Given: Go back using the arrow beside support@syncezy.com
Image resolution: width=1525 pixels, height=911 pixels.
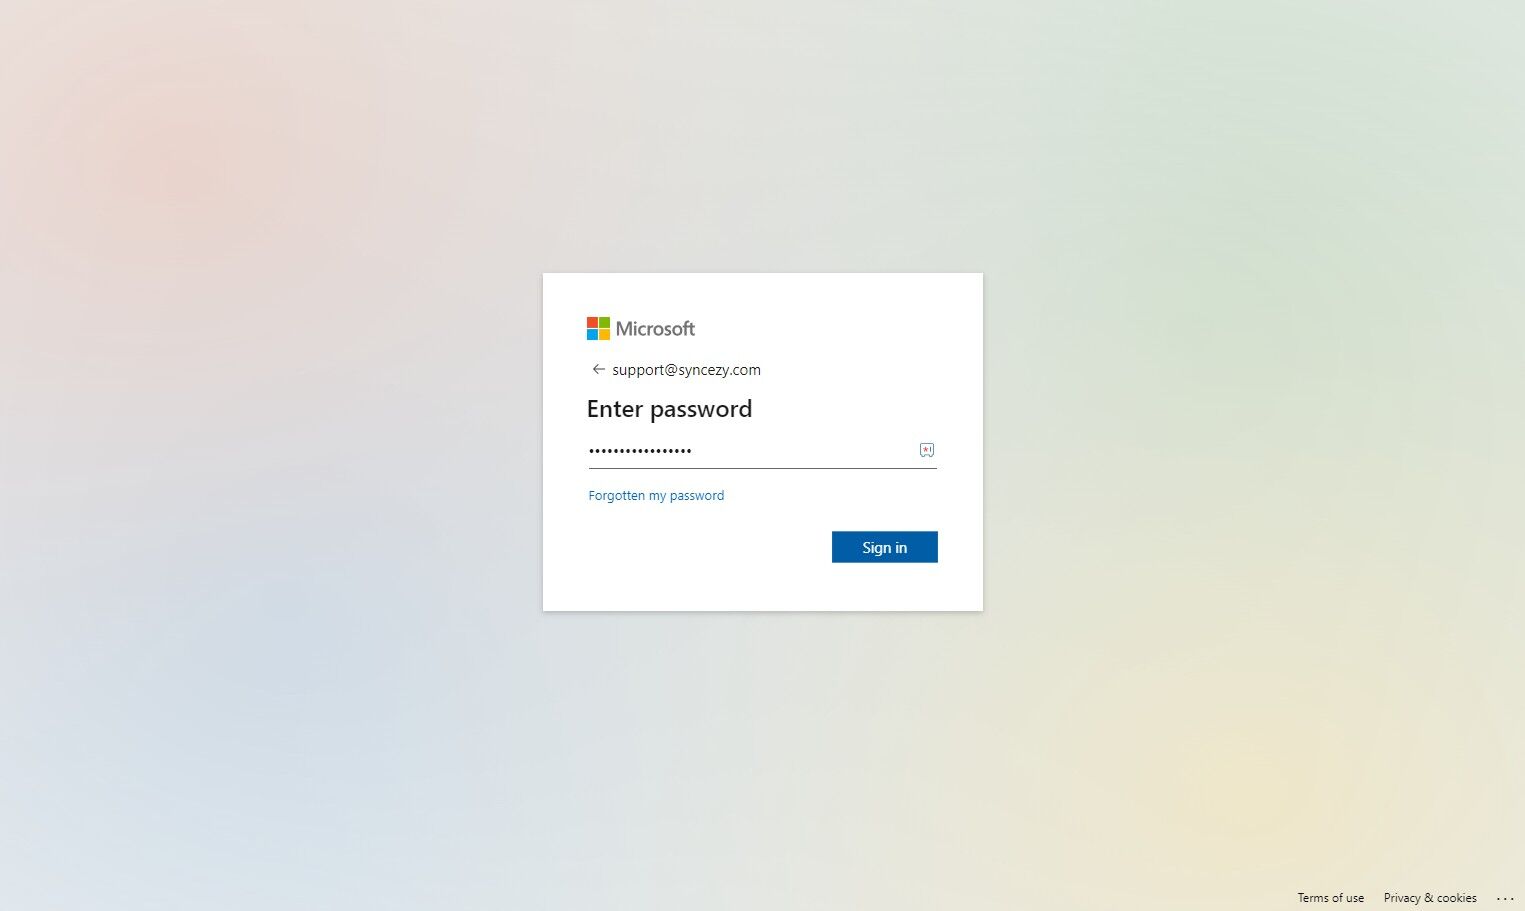Looking at the screenshot, I should [598, 369].
